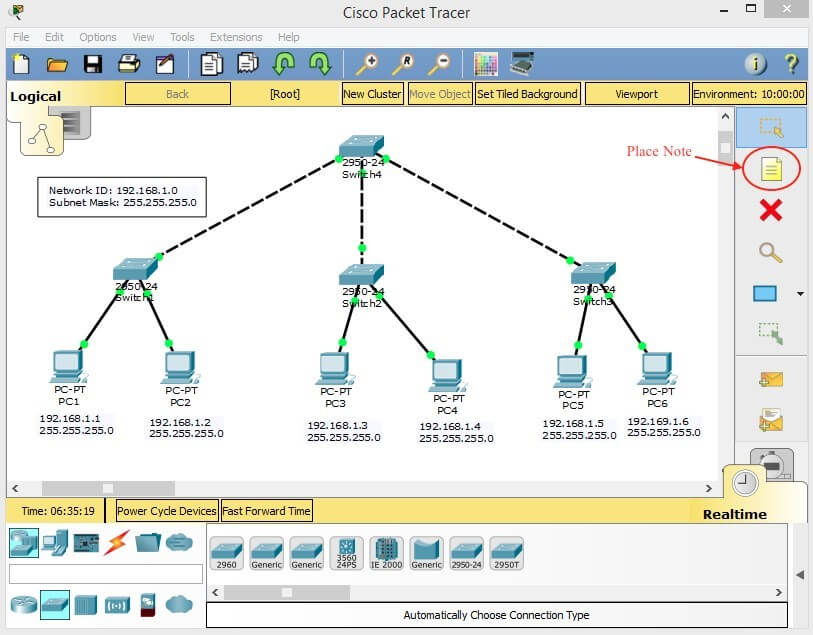Screen dimensions: 813x635
Task: Open the Extensions menu
Action: (236, 37)
